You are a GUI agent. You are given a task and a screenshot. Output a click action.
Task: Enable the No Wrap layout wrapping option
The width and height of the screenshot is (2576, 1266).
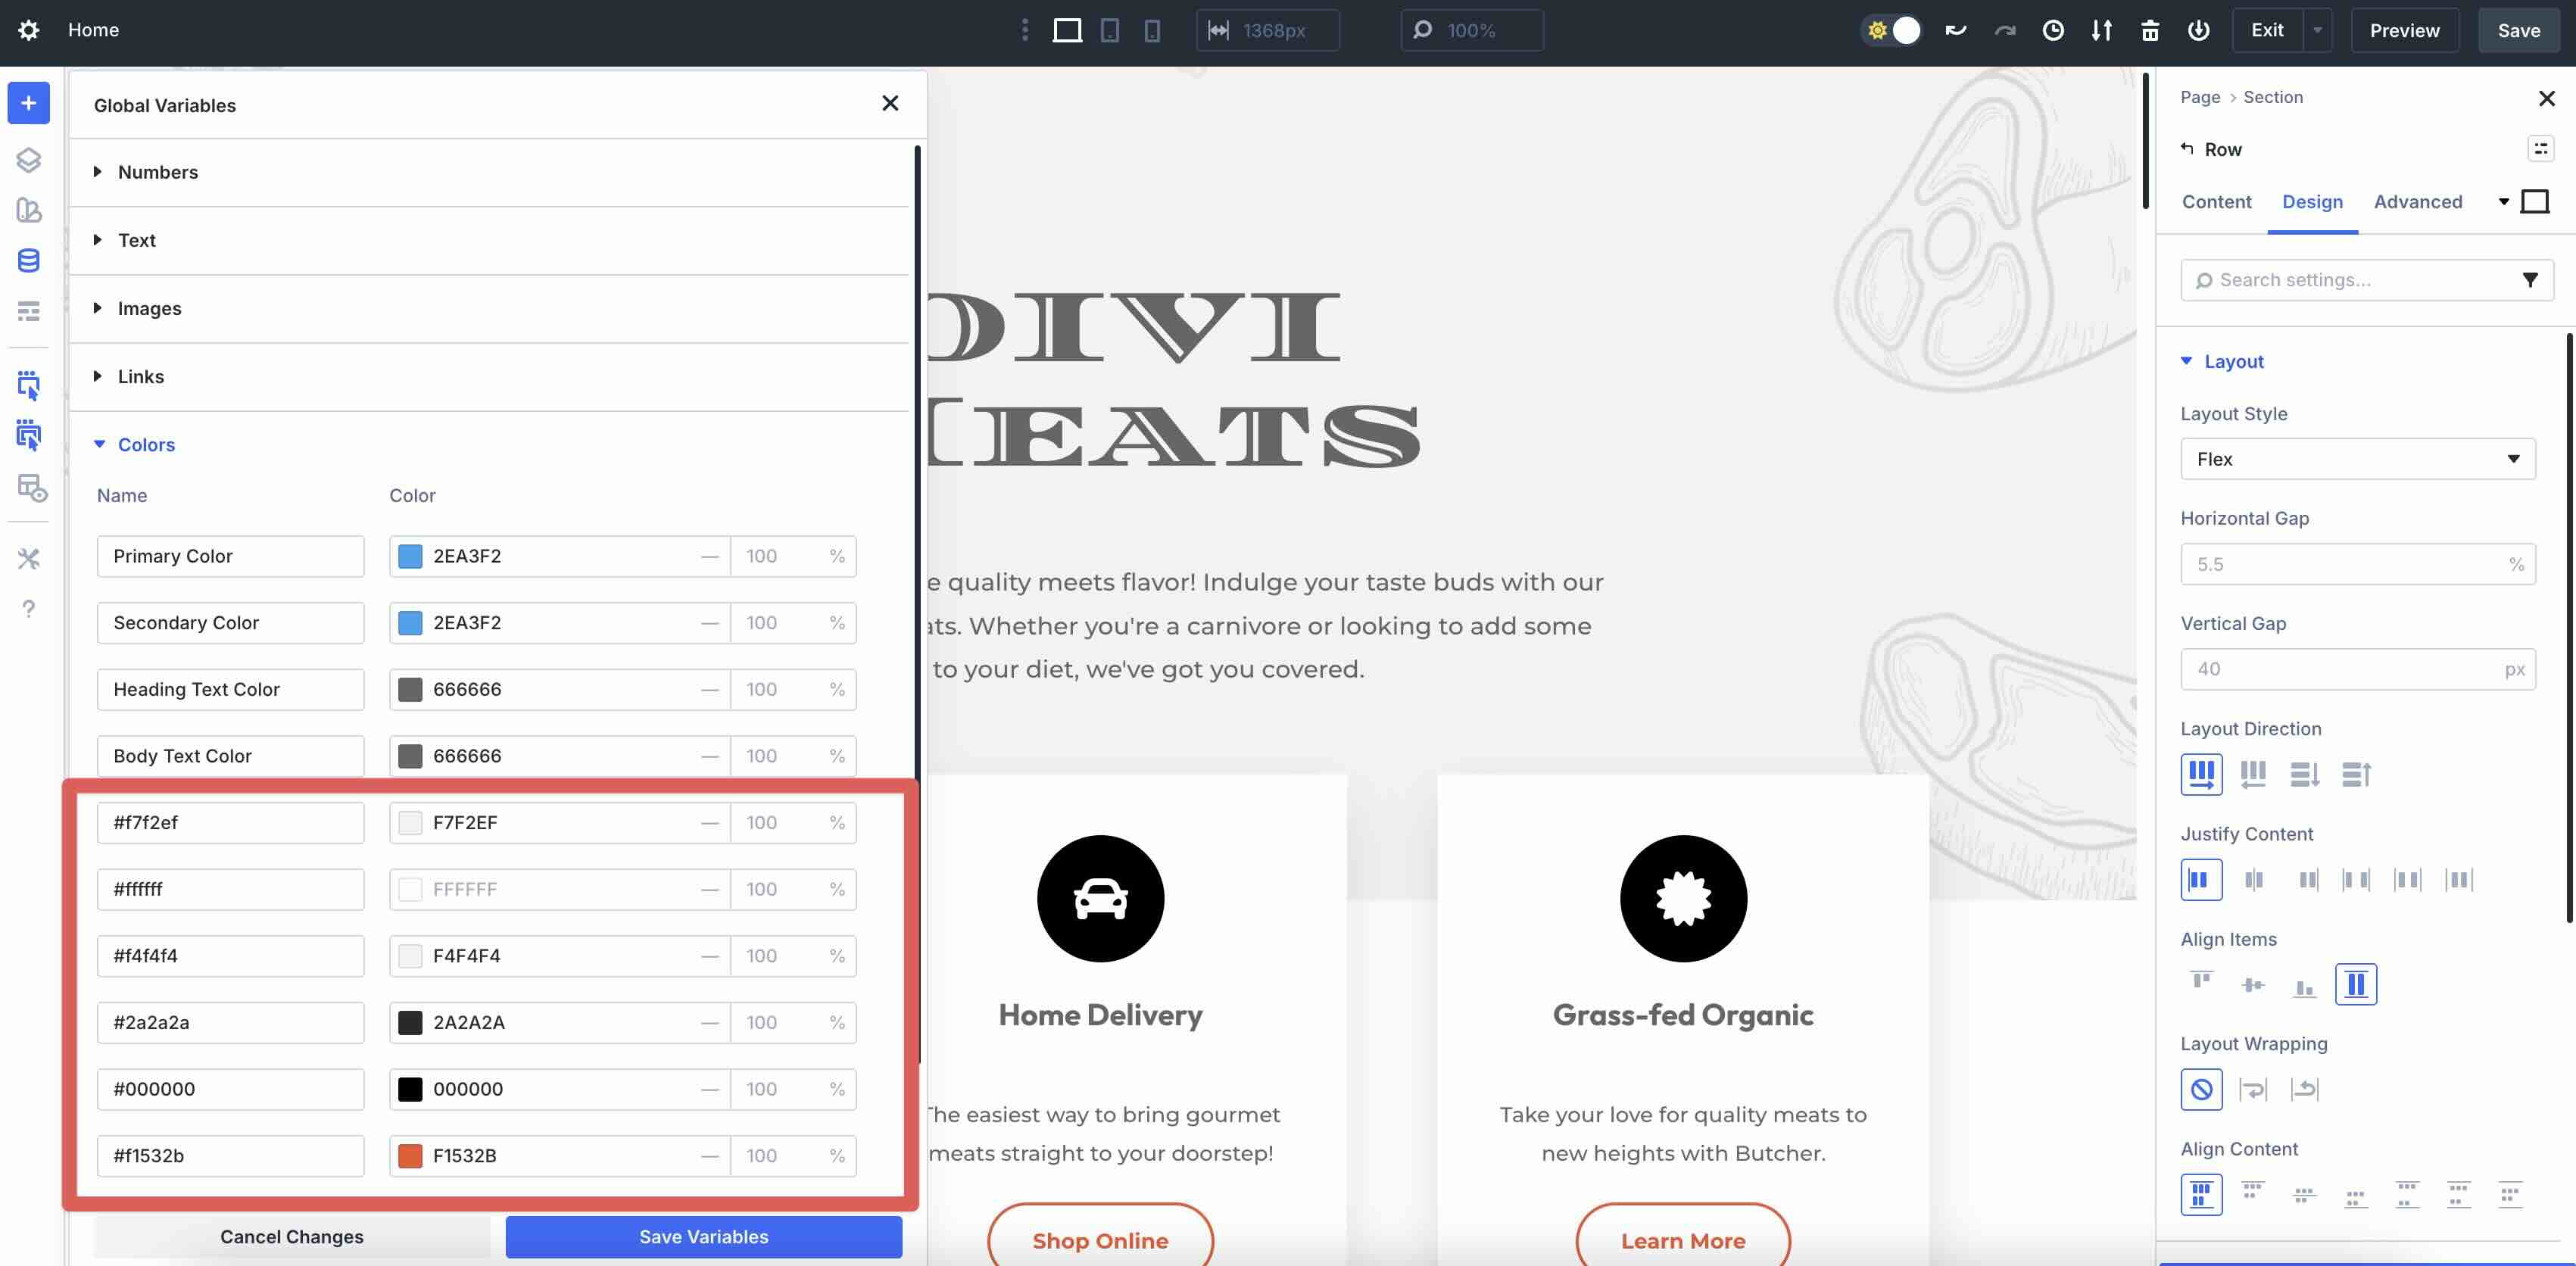click(2201, 1089)
